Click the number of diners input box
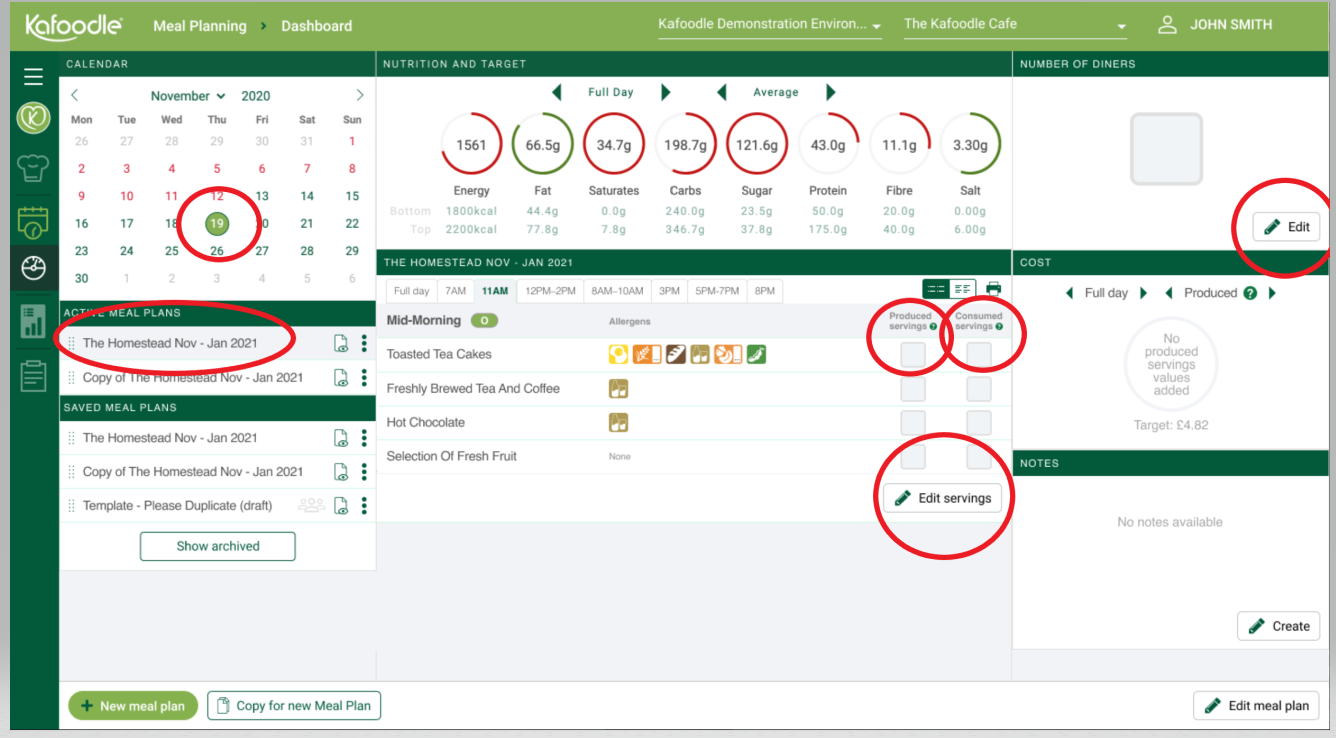This screenshot has height=738, width=1336. [x=1166, y=149]
